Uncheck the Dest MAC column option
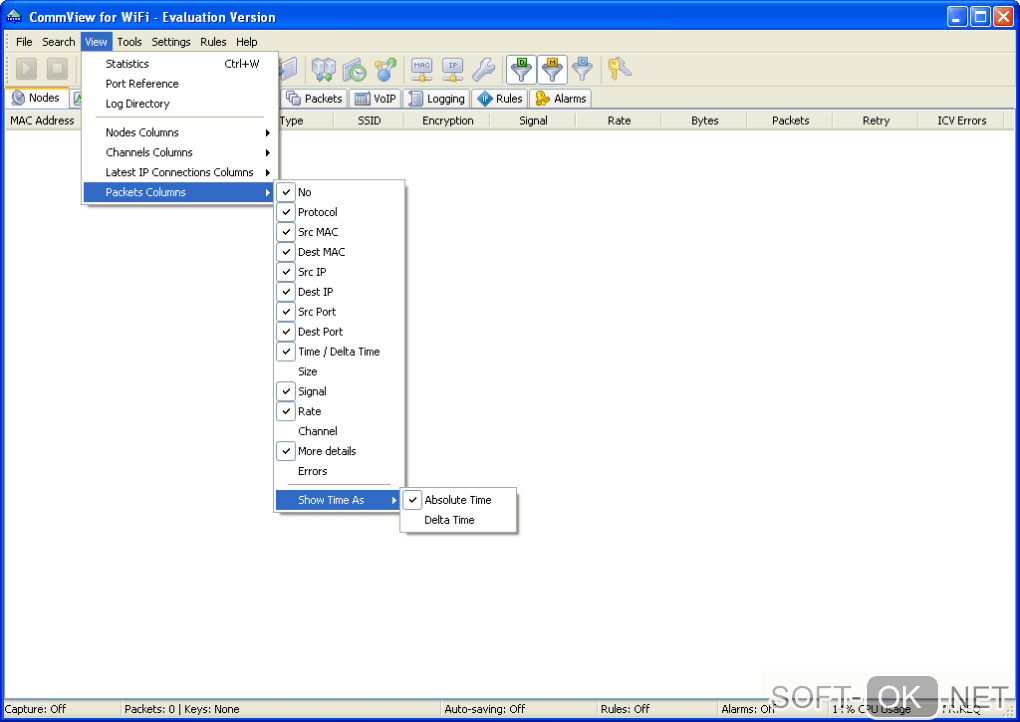This screenshot has height=722, width=1020. (339, 252)
